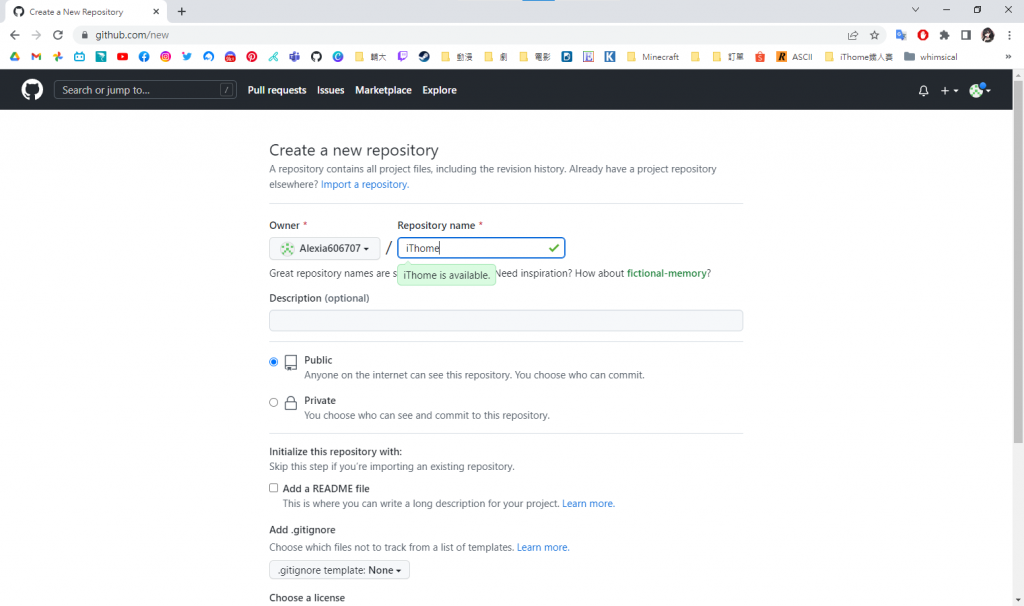Viewport: 1024px width, 606px height.
Task: Open the Chrome extensions puzzle icon
Action: (944, 35)
